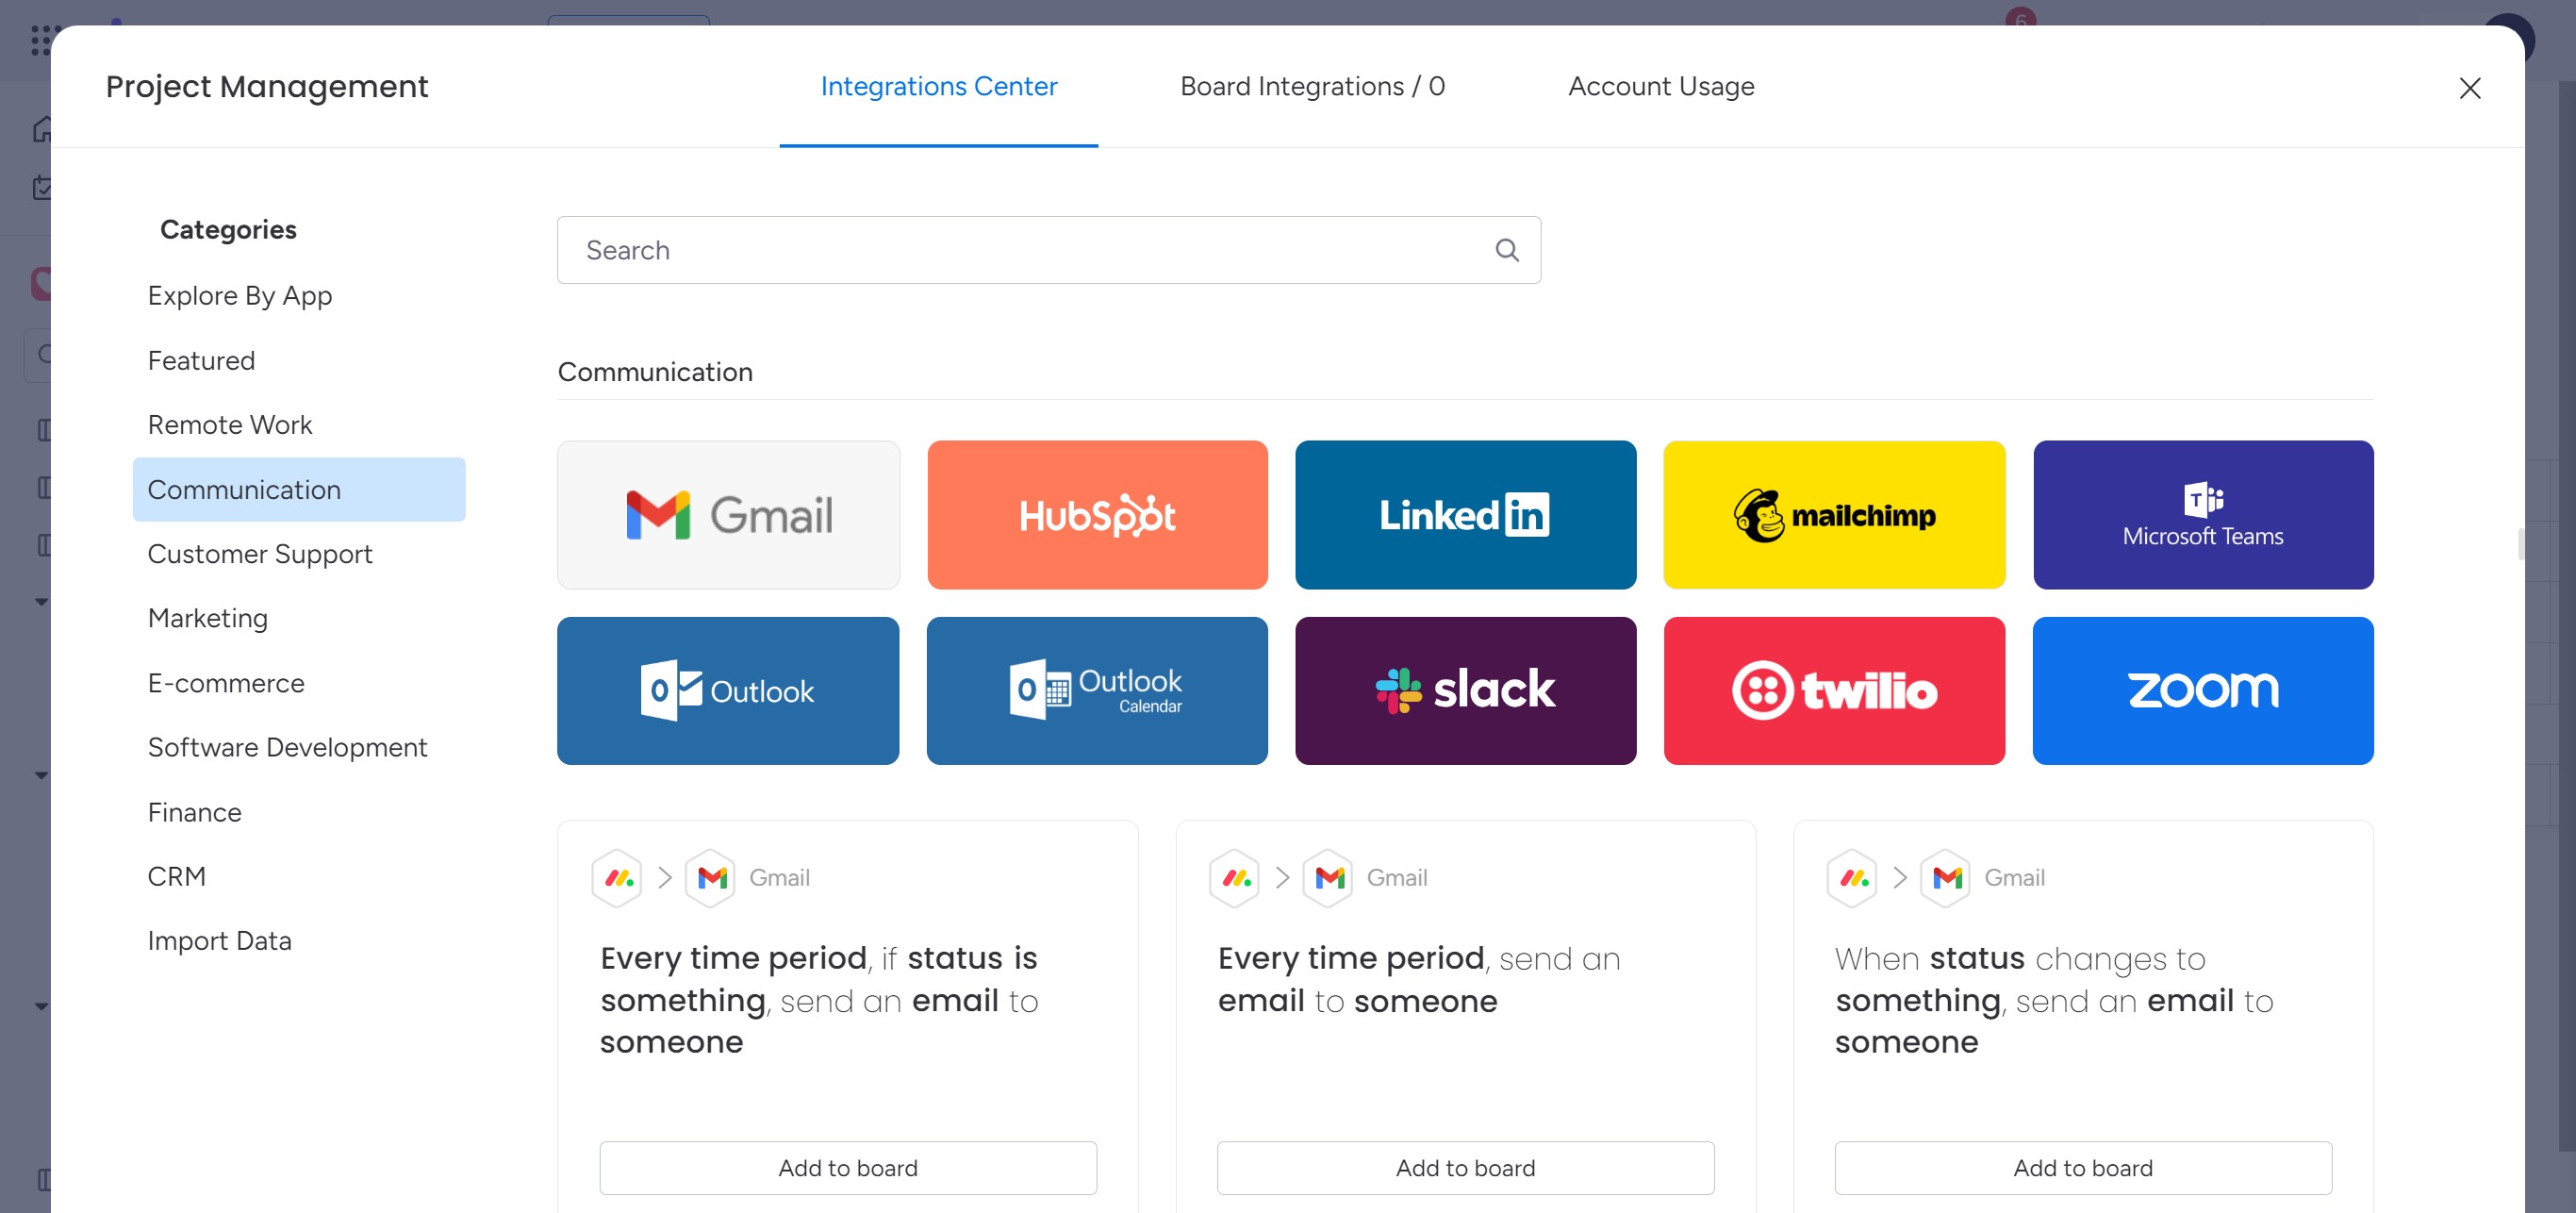Click Gmail icon on 'Every time period, send an email' card
Viewport: 2576px width, 1213px height.
[x=1328, y=878]
